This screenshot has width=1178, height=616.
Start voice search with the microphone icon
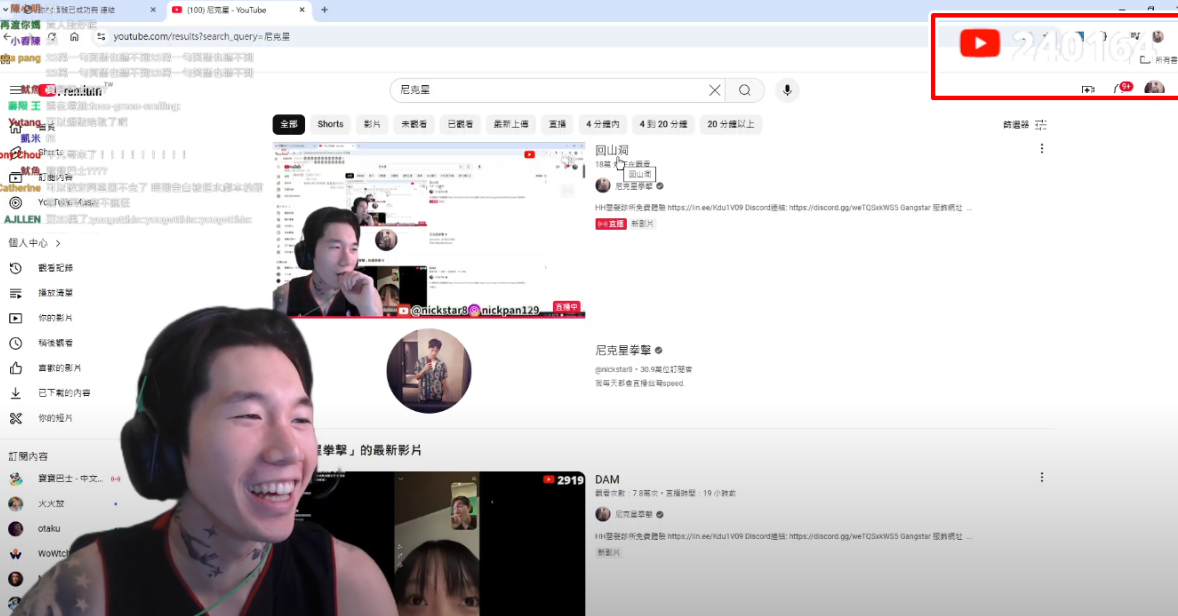(x=787, y=90)
